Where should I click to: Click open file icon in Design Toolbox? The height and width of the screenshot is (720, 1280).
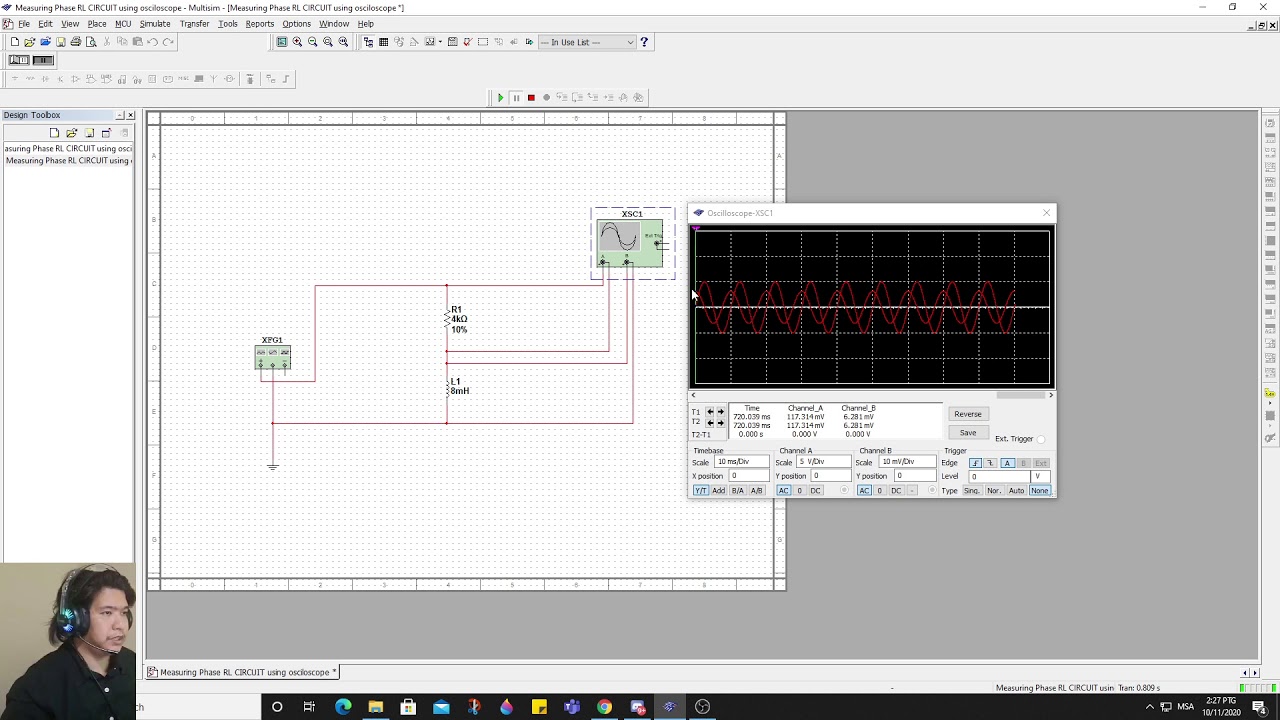[71, 133]
